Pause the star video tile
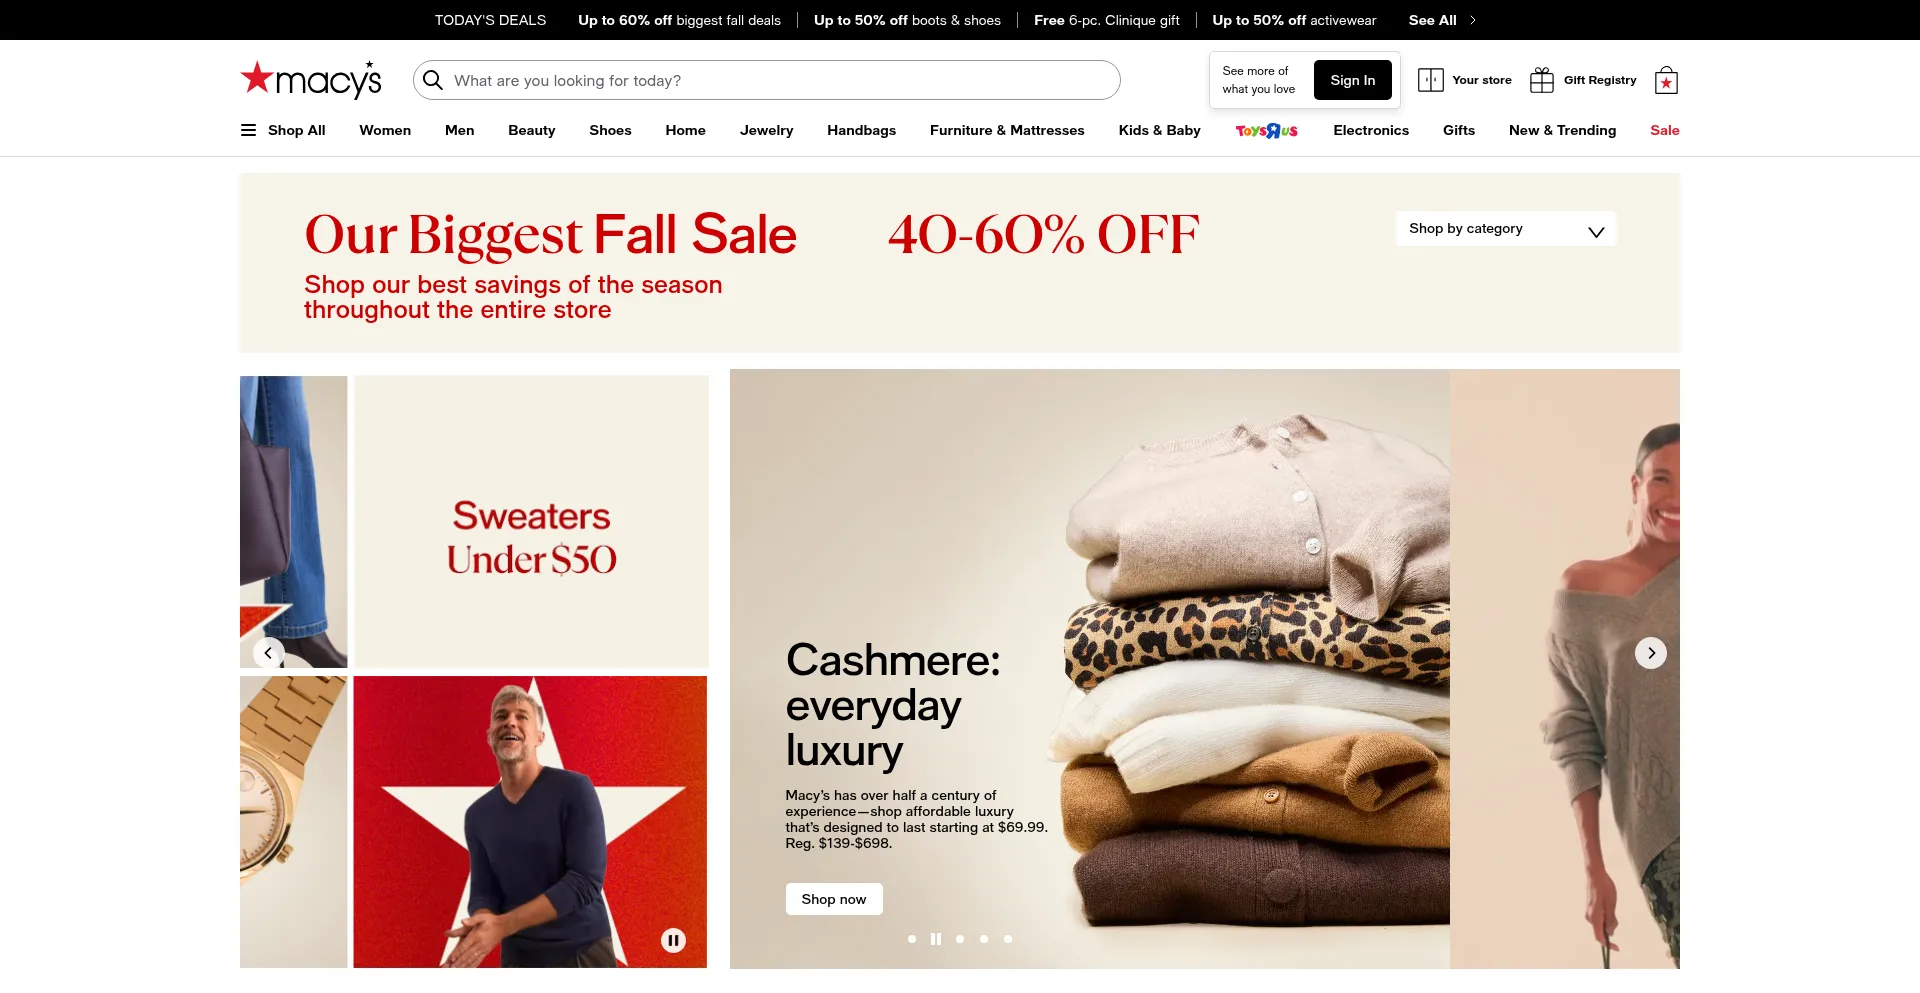The width and height of the screenshot is (1920, 993). [x=674, y=940]
